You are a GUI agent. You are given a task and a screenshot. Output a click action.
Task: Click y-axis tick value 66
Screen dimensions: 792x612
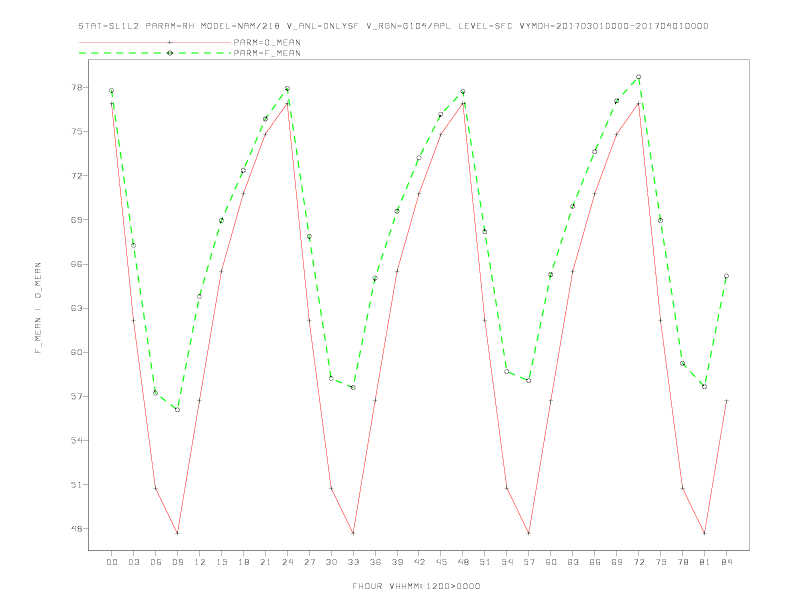77,264
